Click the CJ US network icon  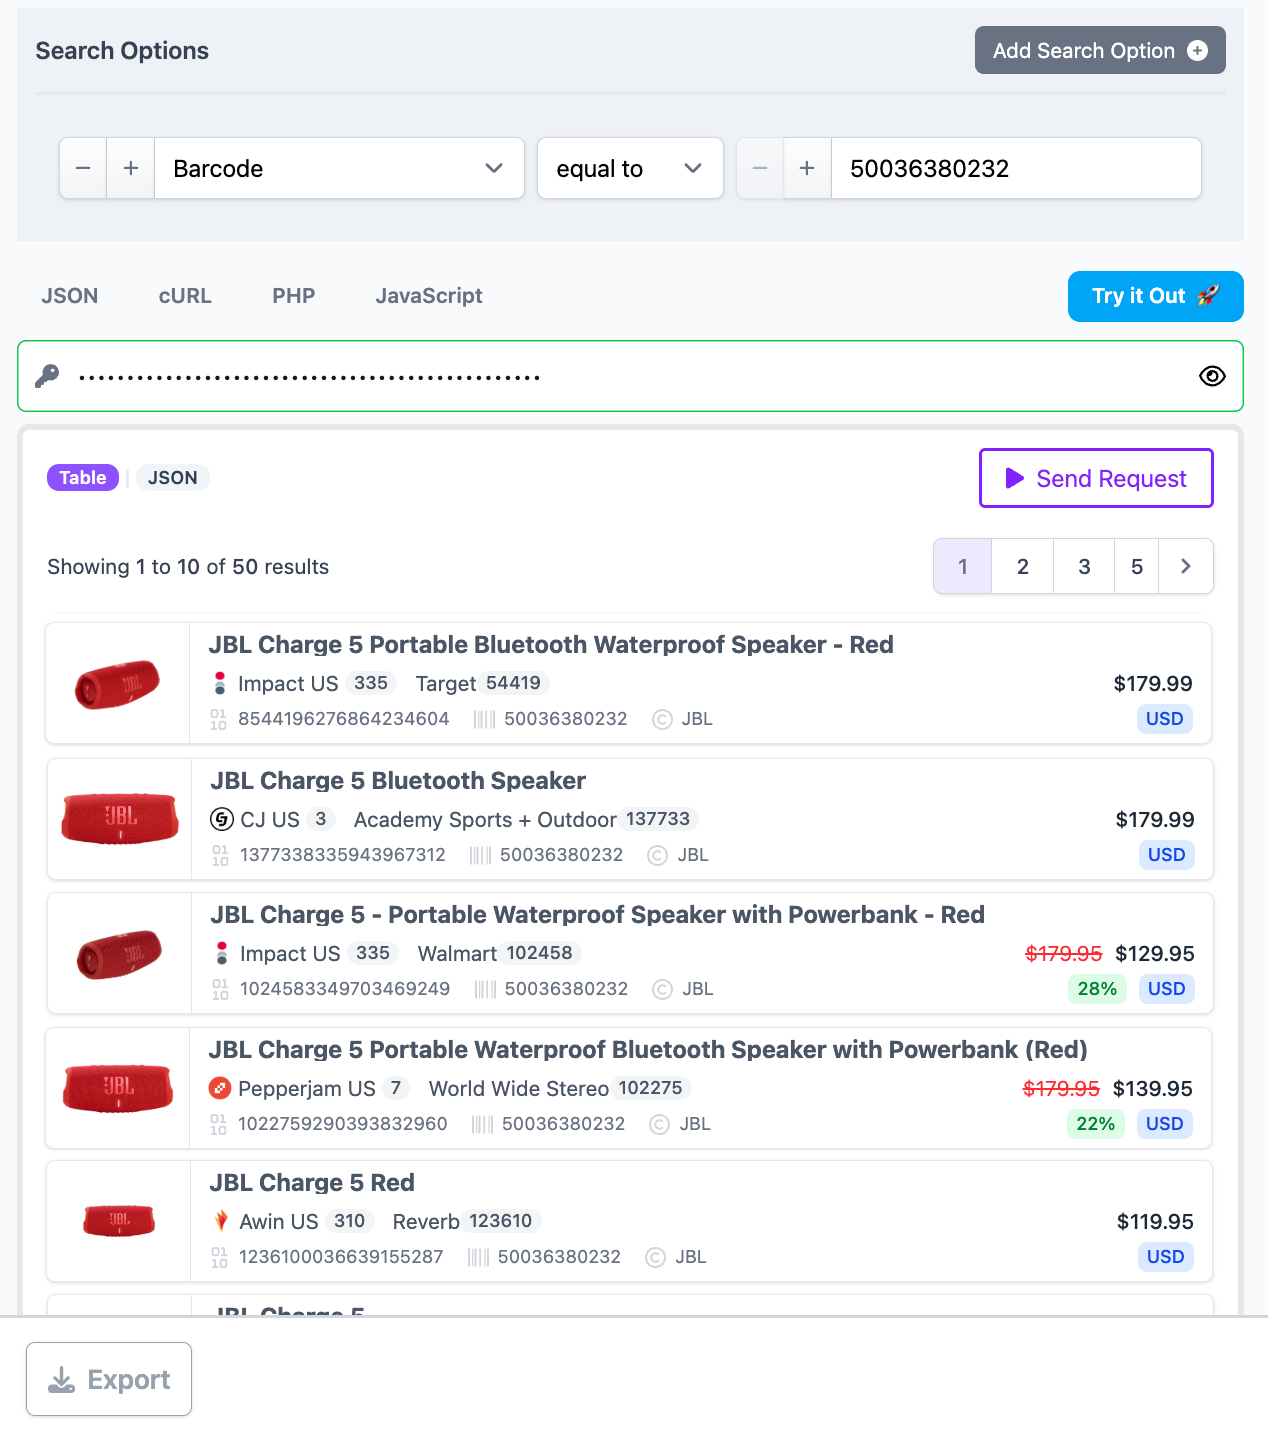(222, 820)
